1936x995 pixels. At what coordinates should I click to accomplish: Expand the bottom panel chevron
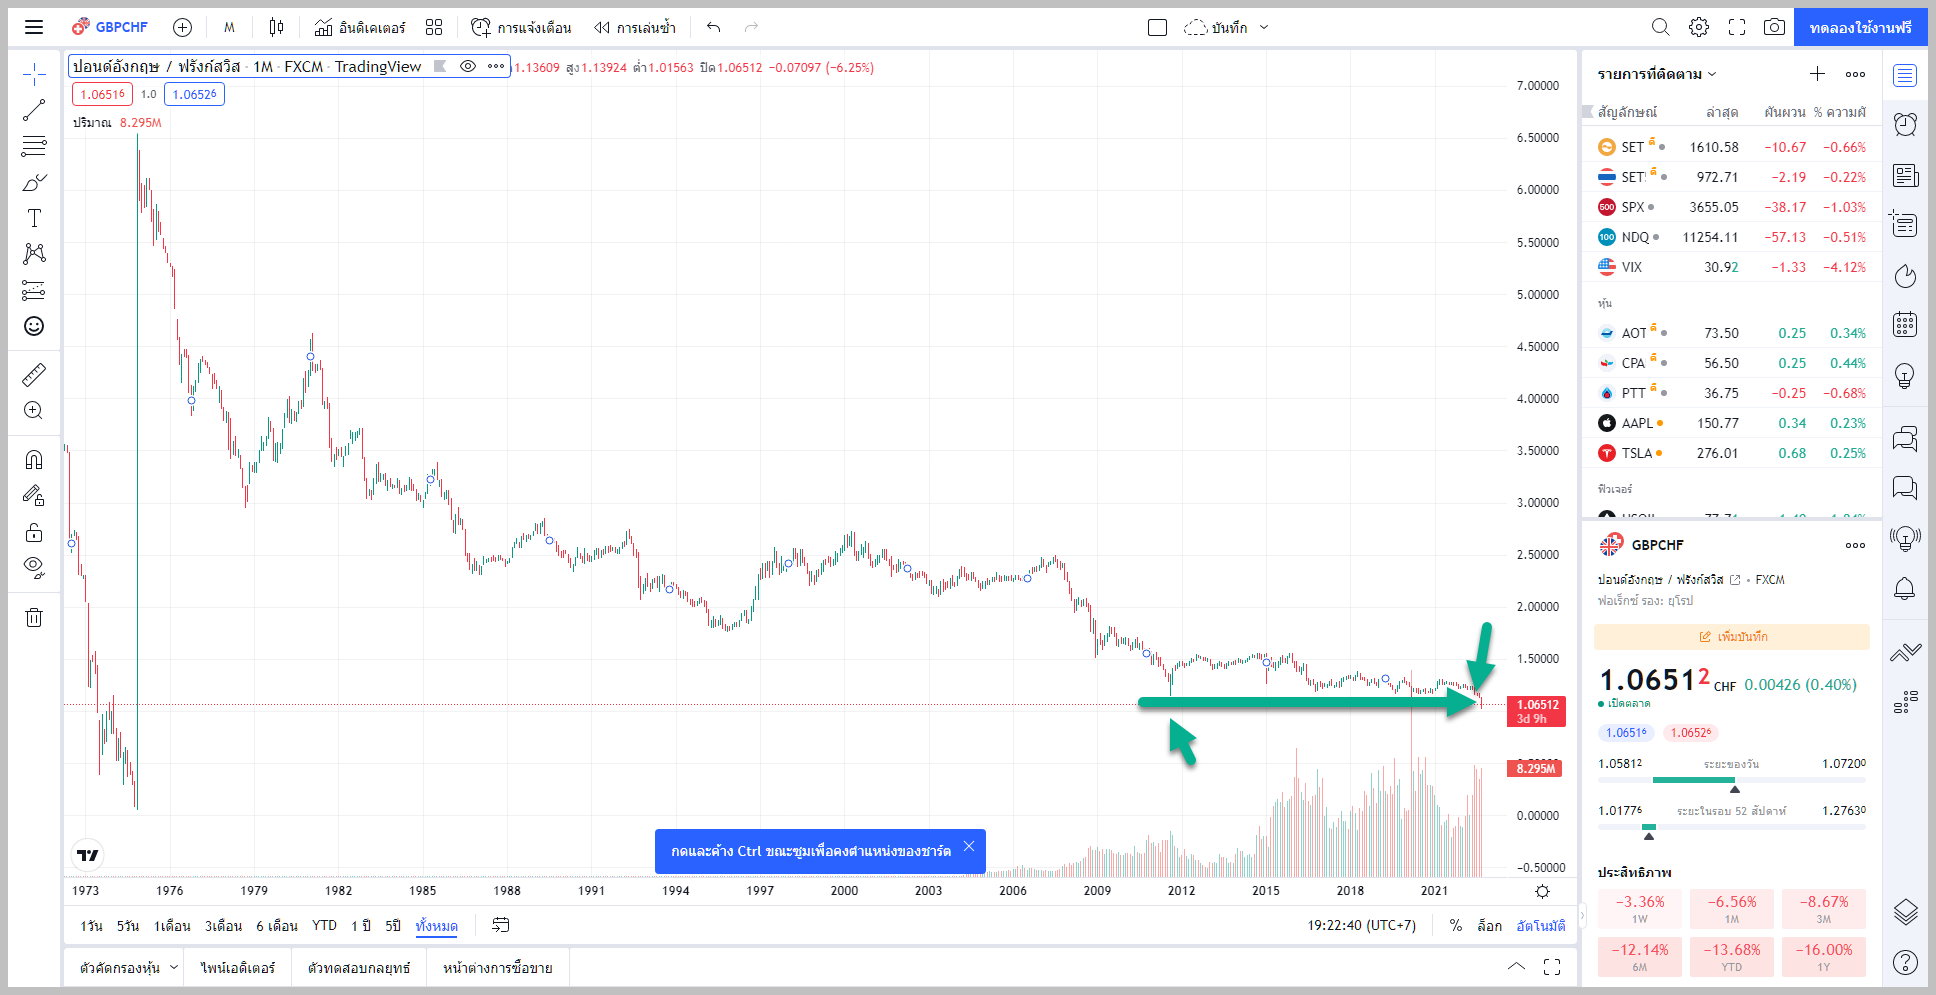(x=1516, y=967)
